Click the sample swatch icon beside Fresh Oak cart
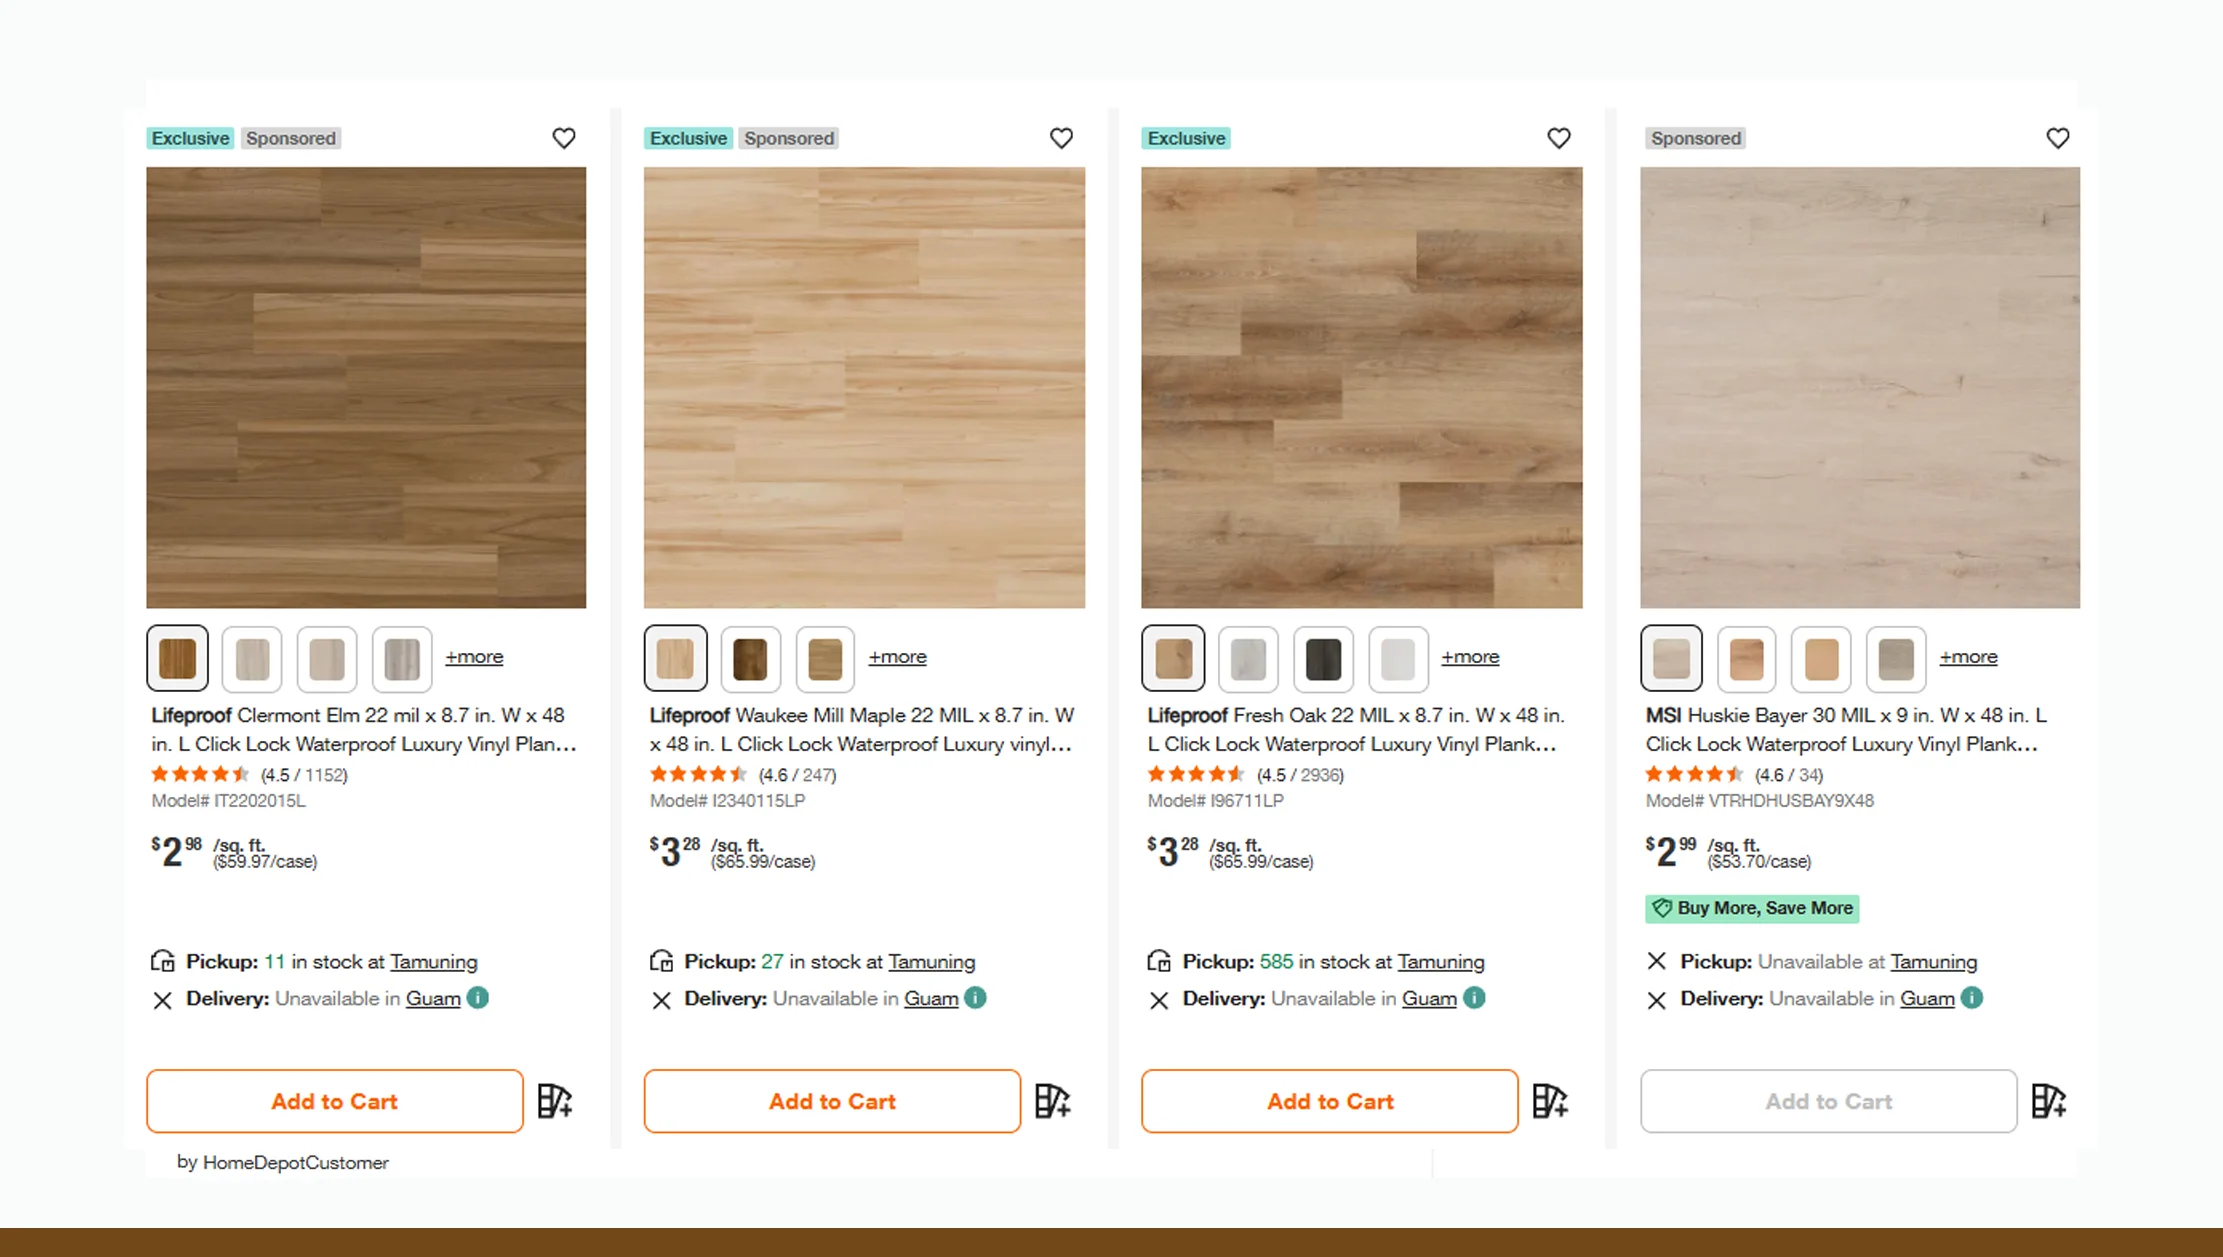 pyautogui.click(x=1549, y=1101)
